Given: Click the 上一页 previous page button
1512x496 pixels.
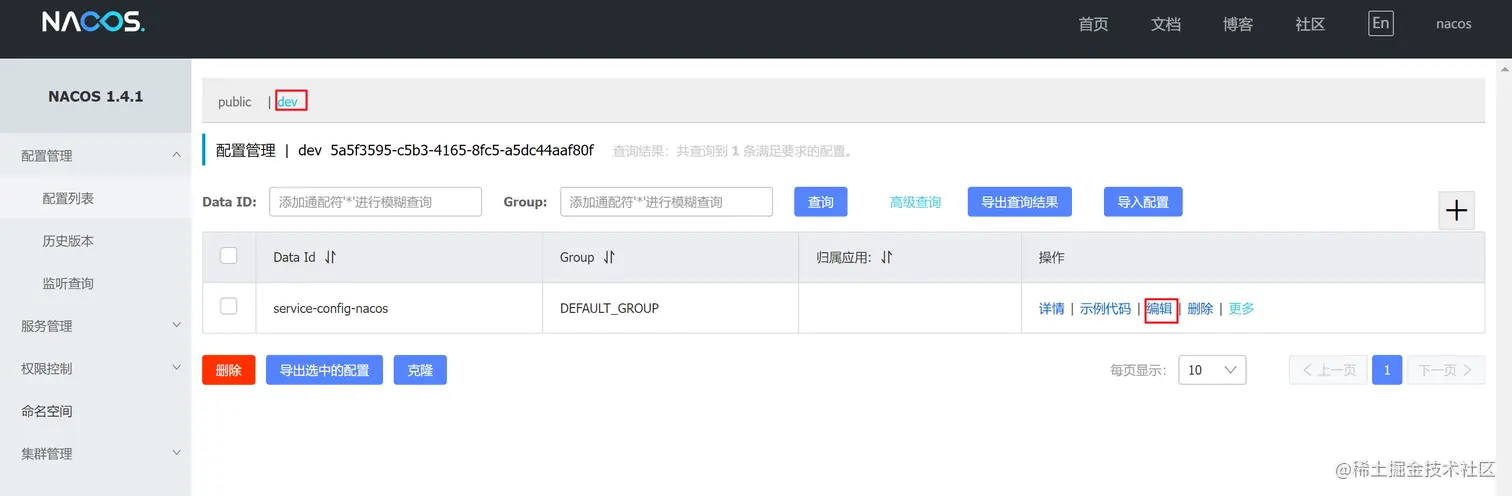Looking at the screenshot, I should point(1328,370).
